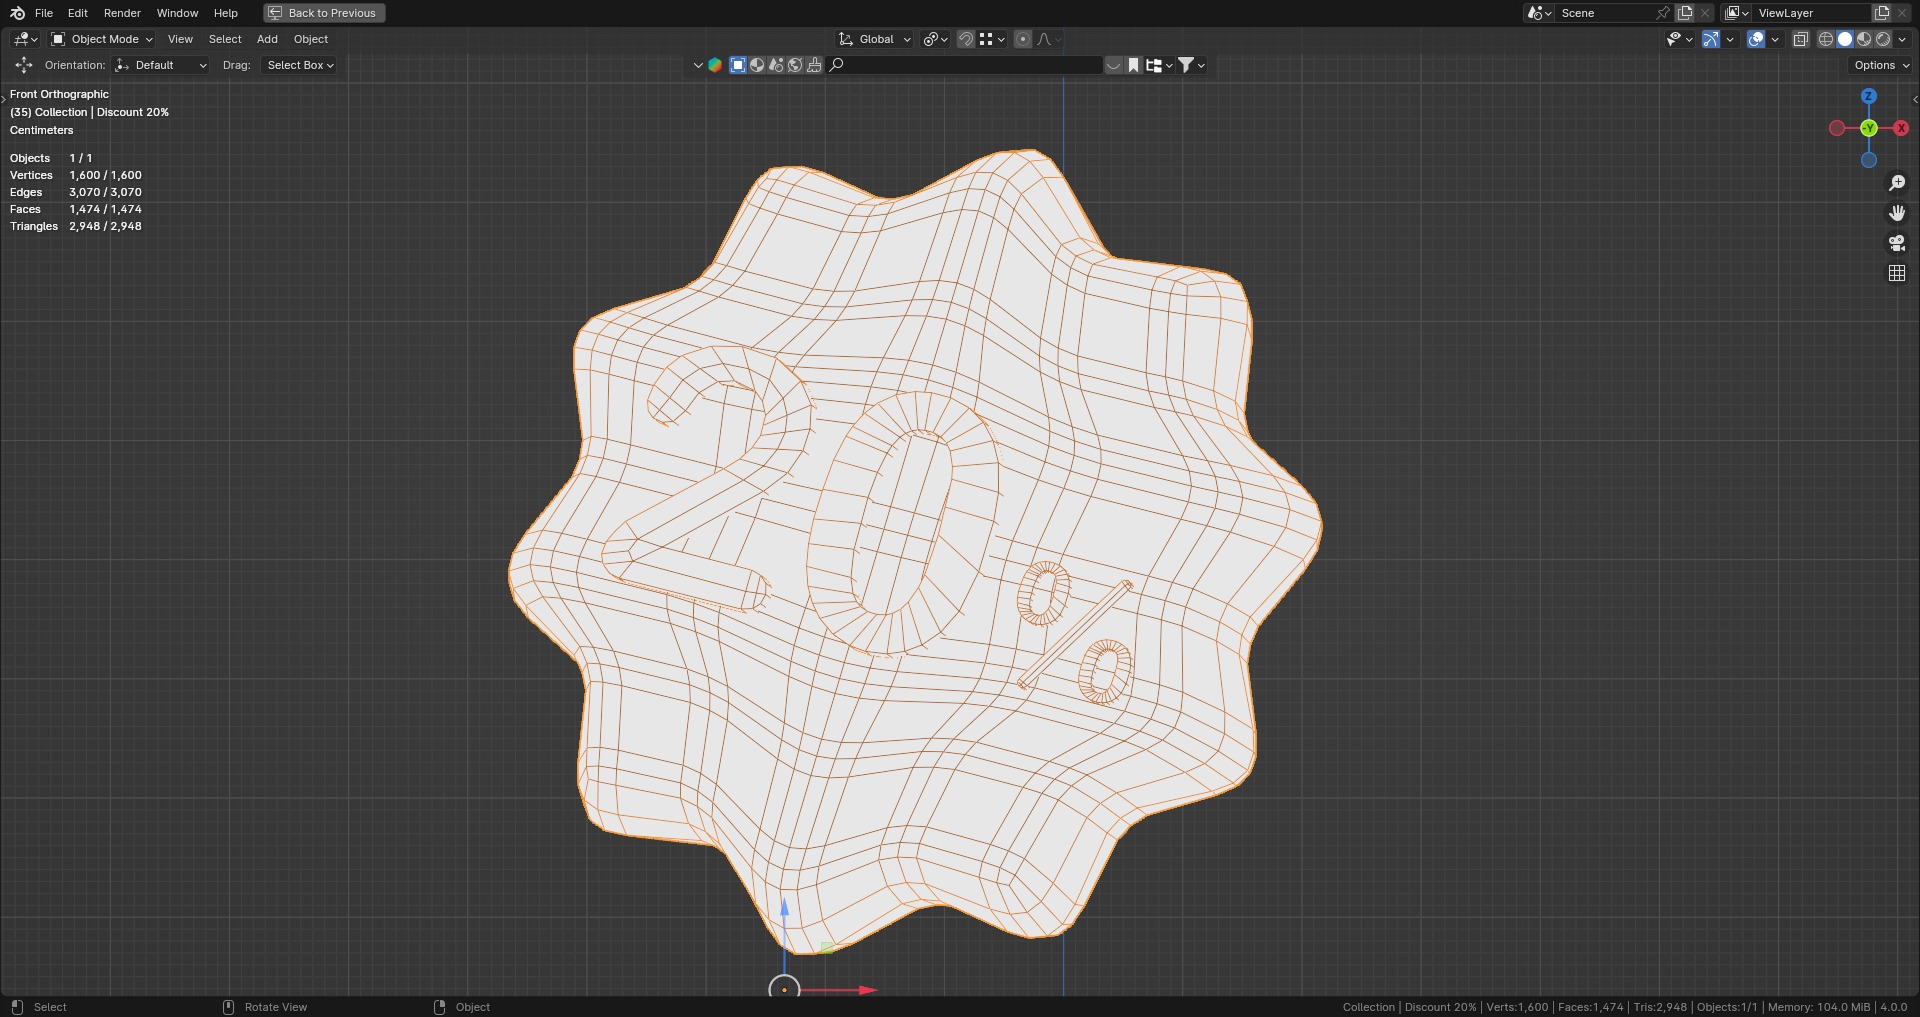Toggle perspective/orthographic grid icon
The image size is (1920, 1017).
[x=1896, y=273]
